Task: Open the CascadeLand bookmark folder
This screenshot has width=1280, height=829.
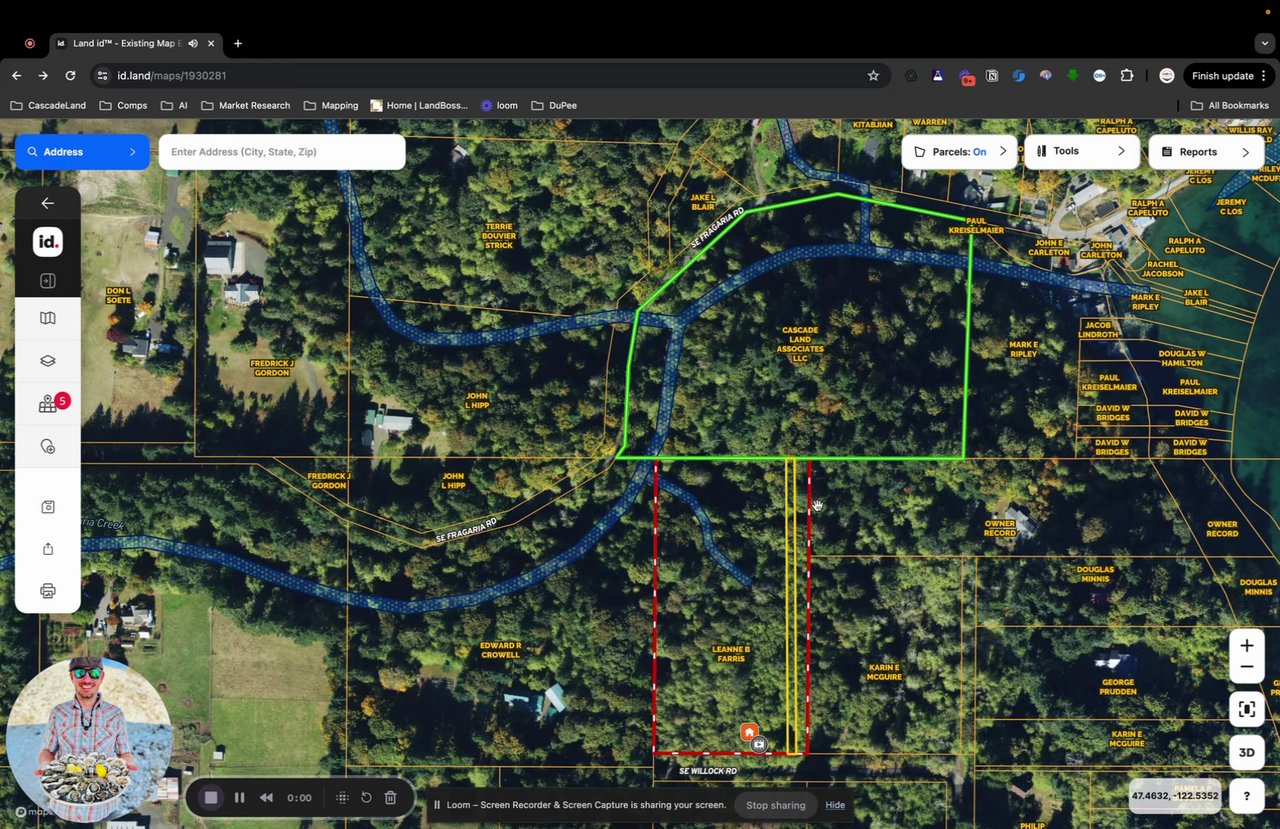Action: (x=48, y=105)
